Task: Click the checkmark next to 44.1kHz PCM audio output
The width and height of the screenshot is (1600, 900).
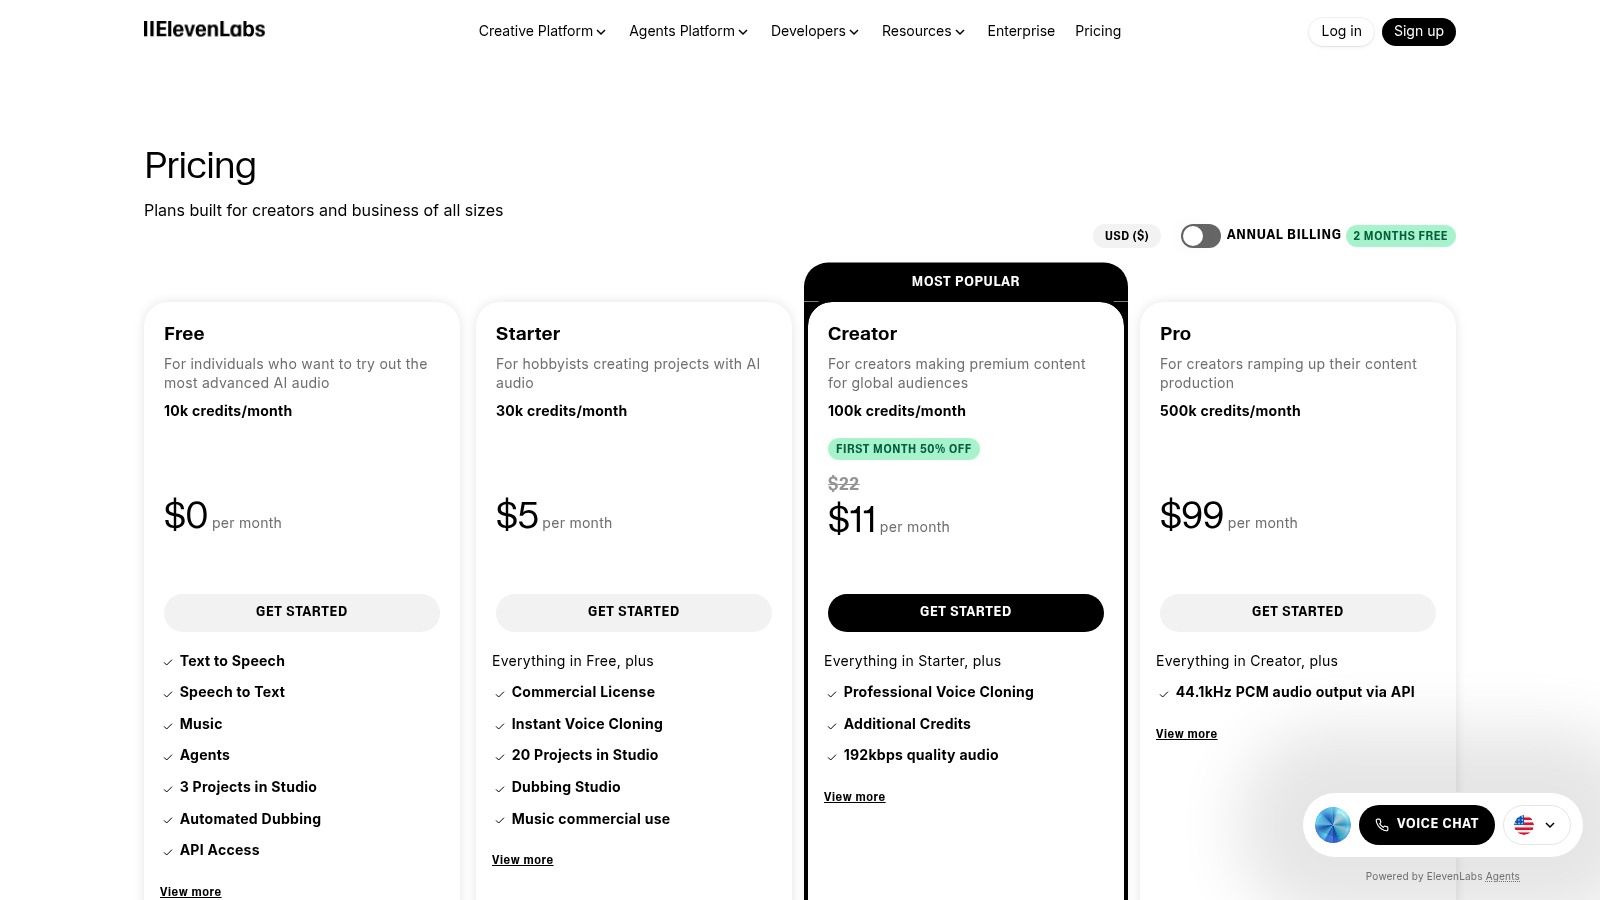Action: point(1164,693)
